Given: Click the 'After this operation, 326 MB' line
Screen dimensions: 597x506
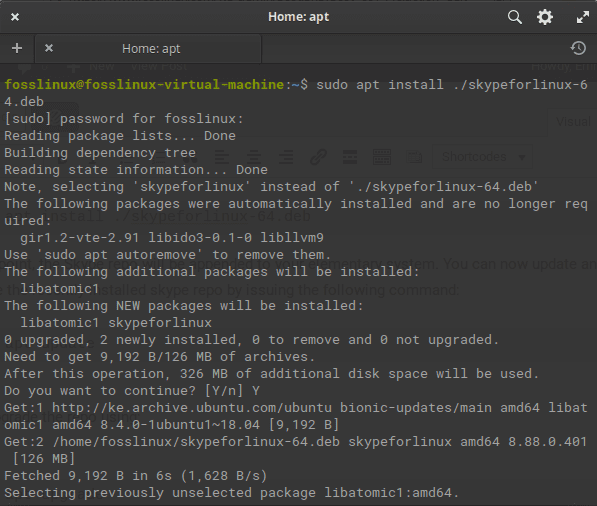Looking at the screenshot, I should (271, 374).
